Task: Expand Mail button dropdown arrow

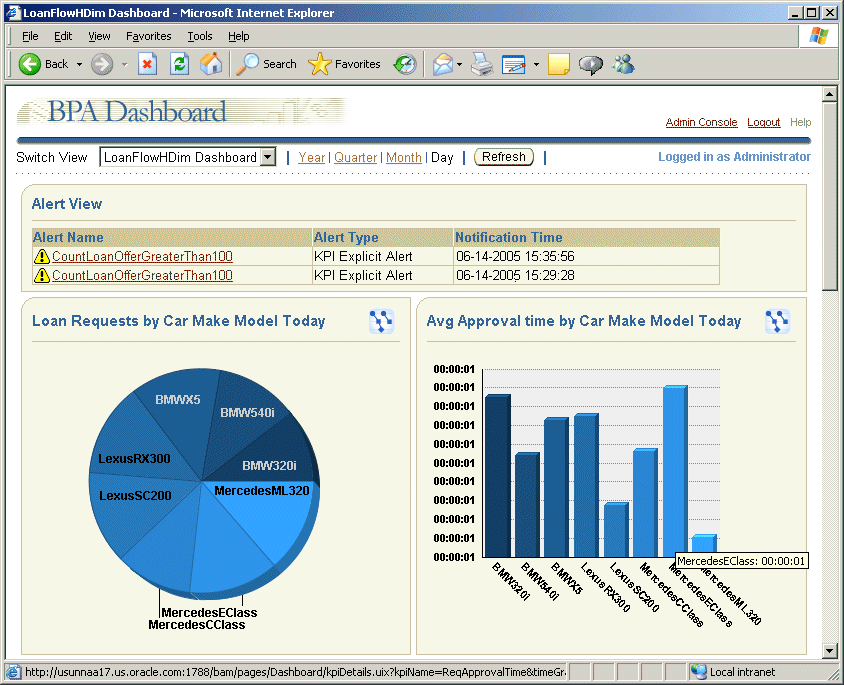Action: click(459, 65)
